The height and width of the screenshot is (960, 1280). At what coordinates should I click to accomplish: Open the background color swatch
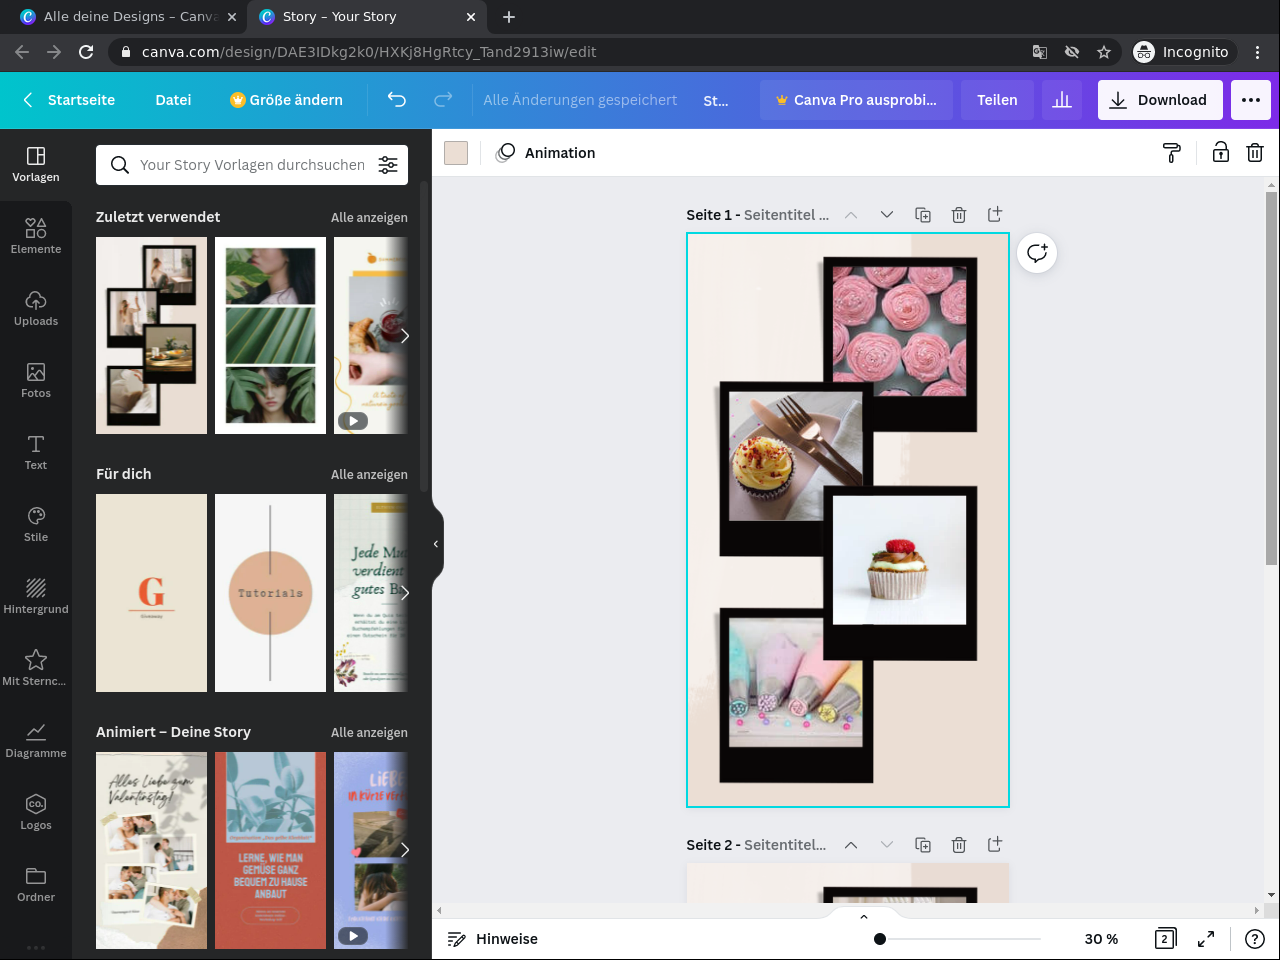456,153
